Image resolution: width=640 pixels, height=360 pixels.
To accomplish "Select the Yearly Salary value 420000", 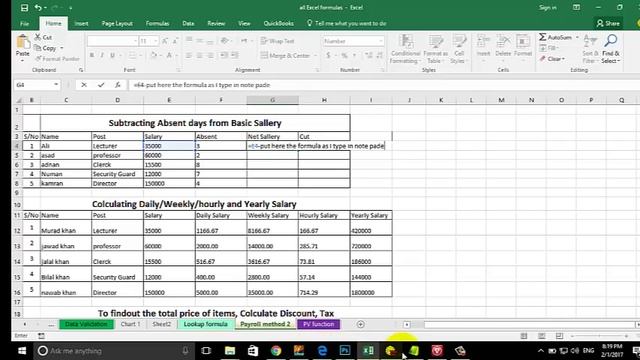I will coord(371,227).
